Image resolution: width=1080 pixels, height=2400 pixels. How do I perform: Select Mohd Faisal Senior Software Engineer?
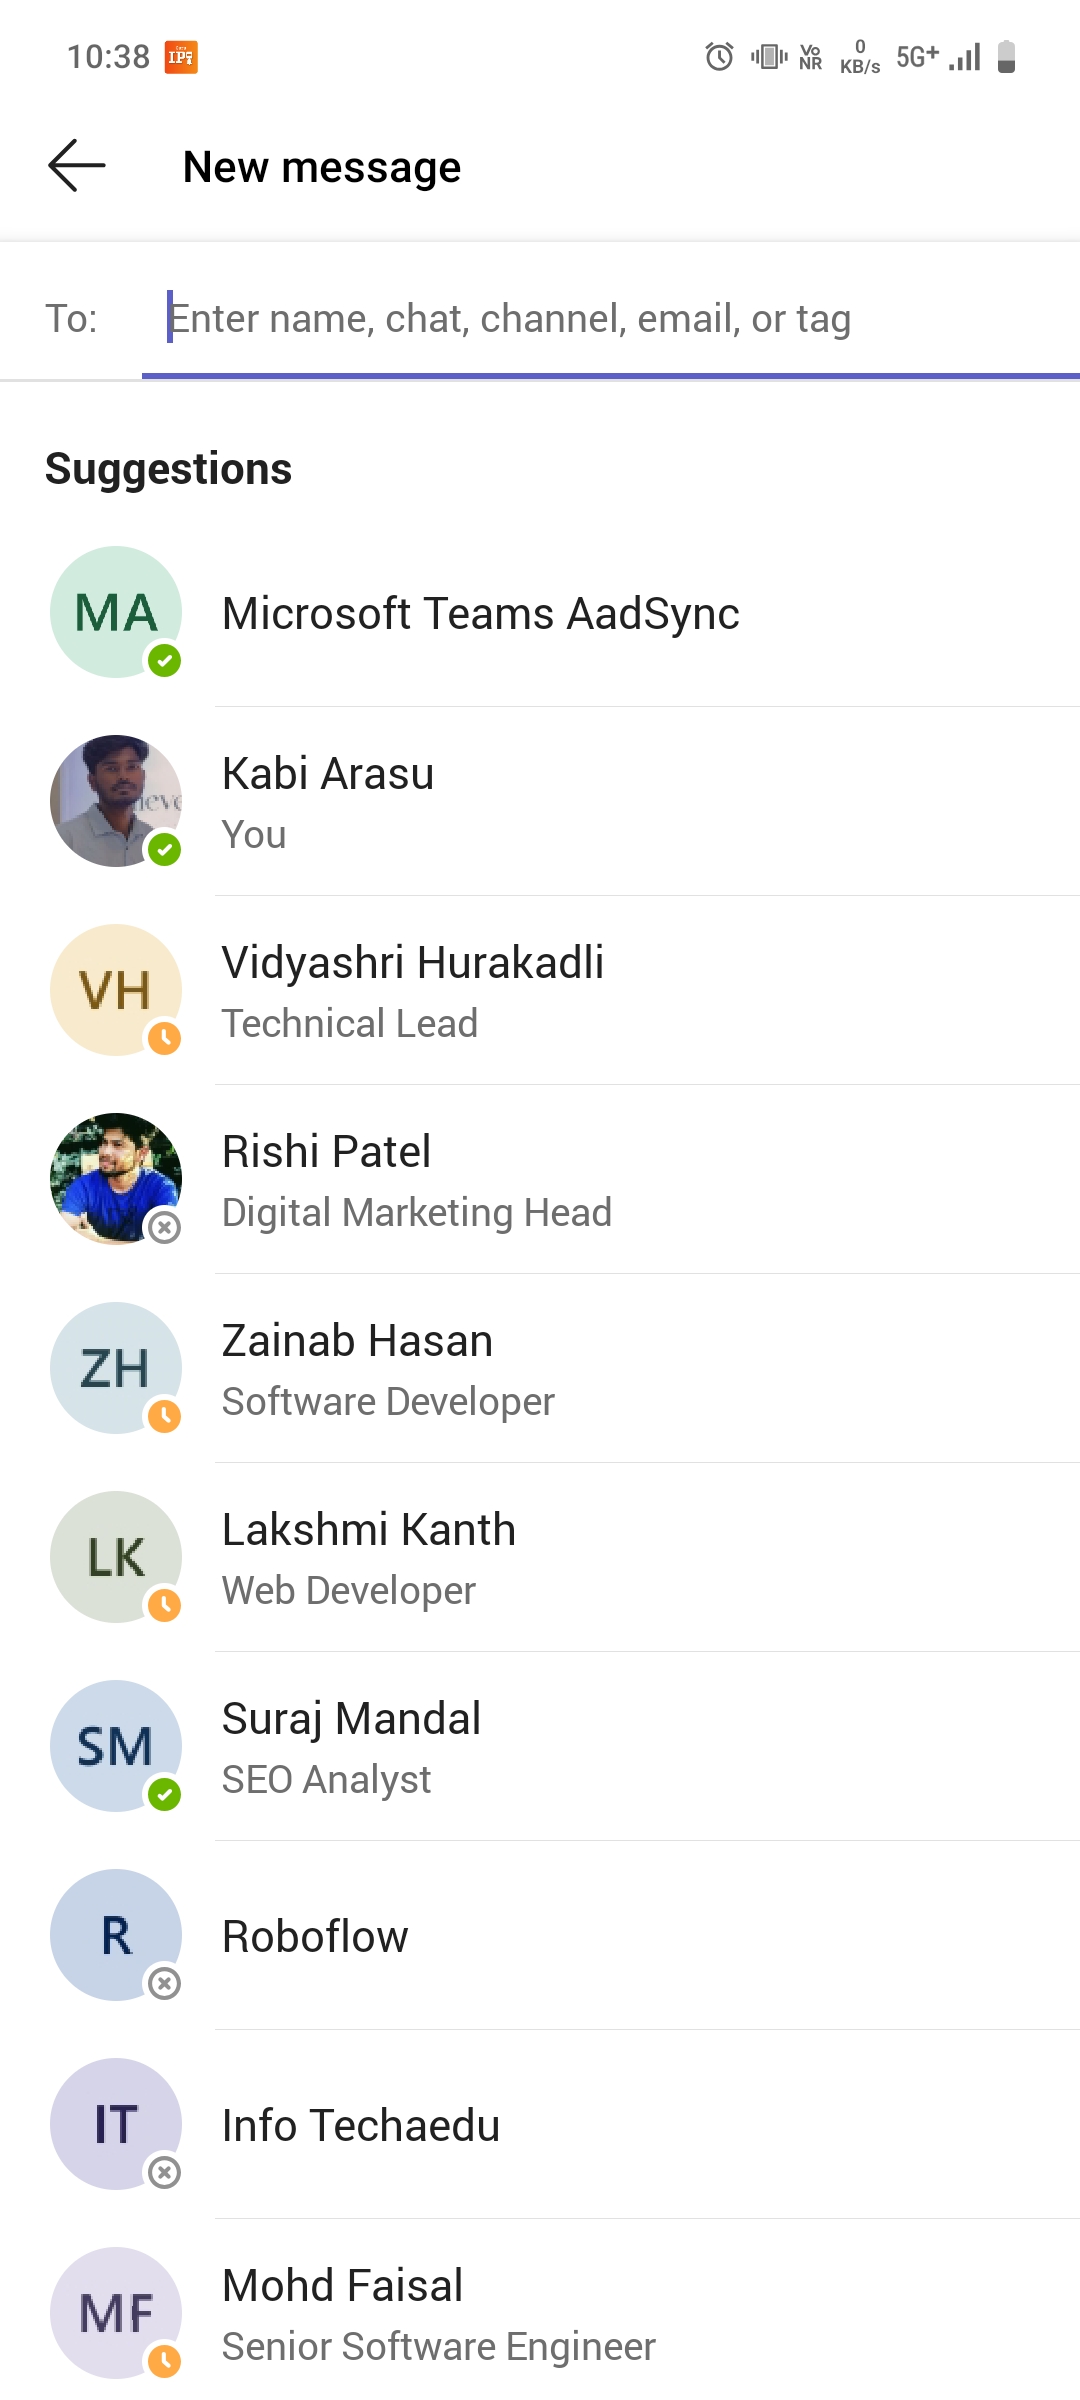pos(540,2313)
